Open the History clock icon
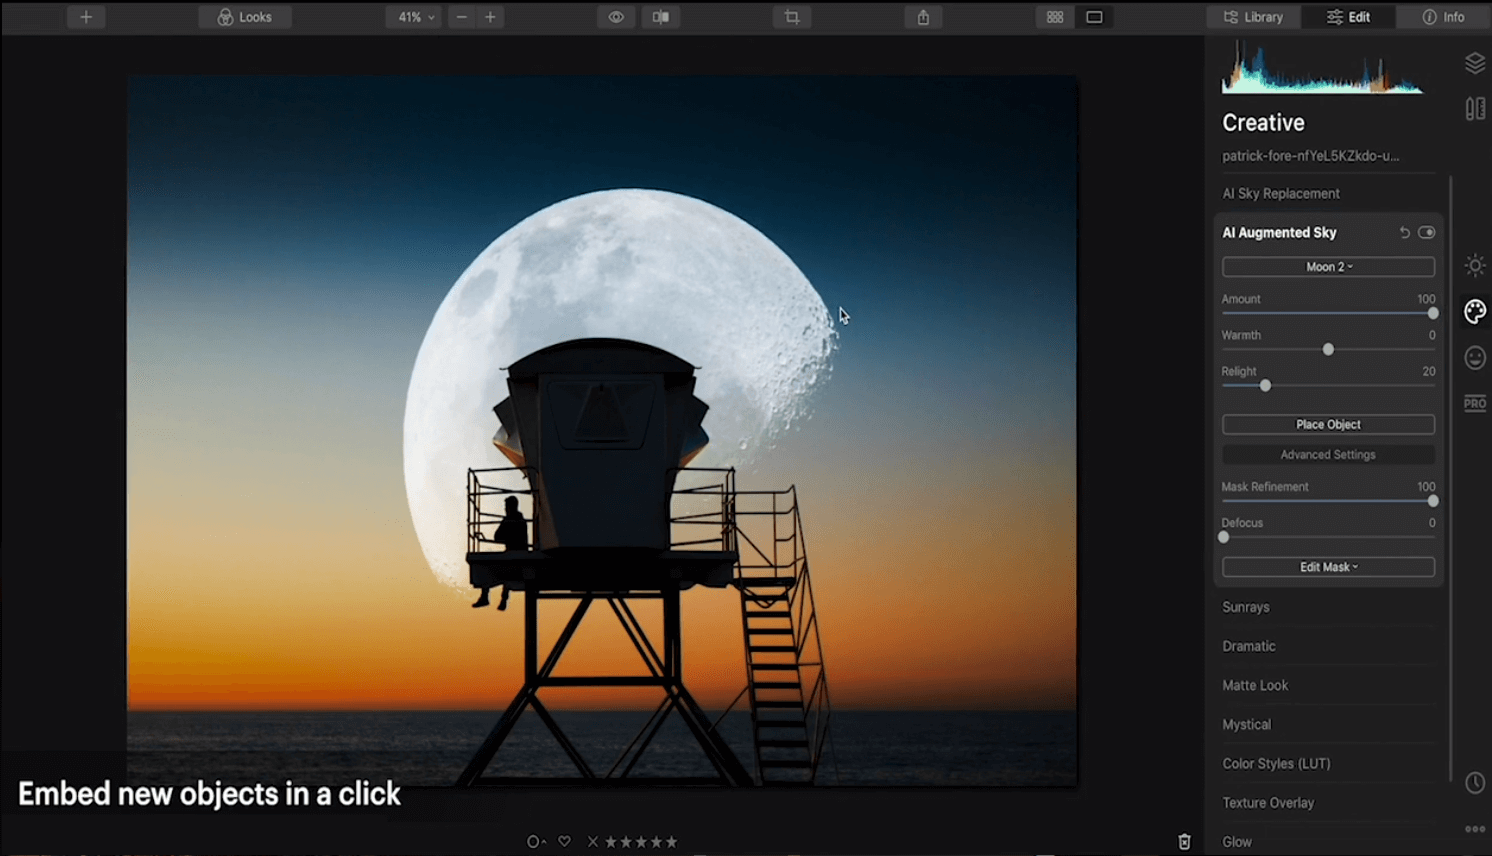Screen dimensions: 1492x856 [x=1475, y=783]
